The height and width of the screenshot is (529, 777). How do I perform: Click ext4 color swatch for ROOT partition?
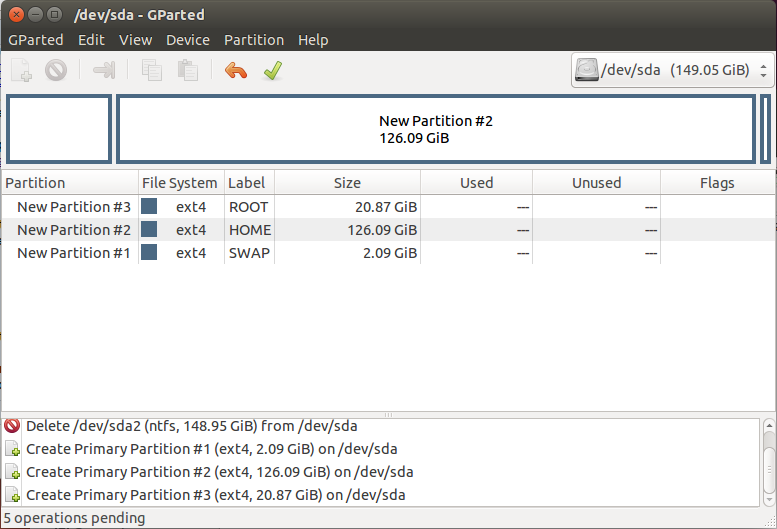(149, 206)
